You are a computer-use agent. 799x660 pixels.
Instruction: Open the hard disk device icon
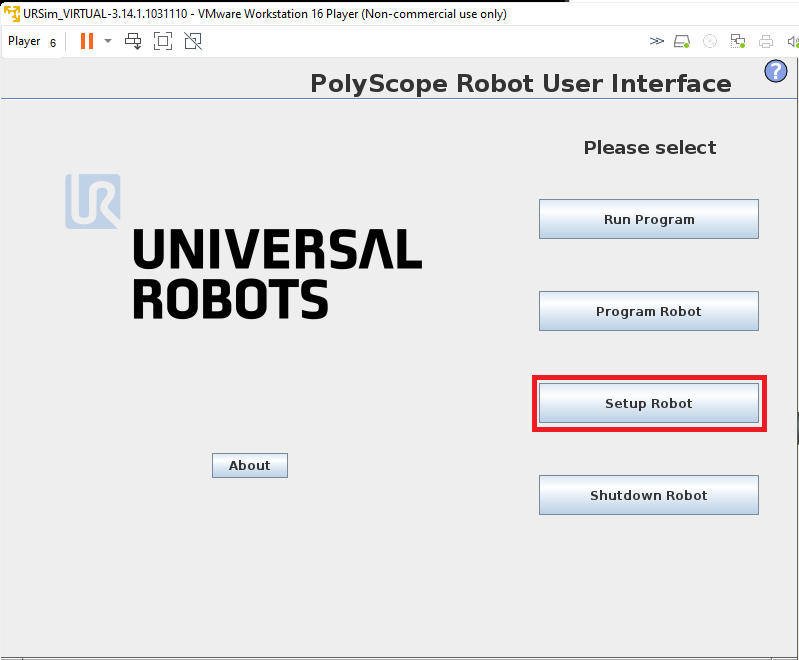[x=682, y=41]
